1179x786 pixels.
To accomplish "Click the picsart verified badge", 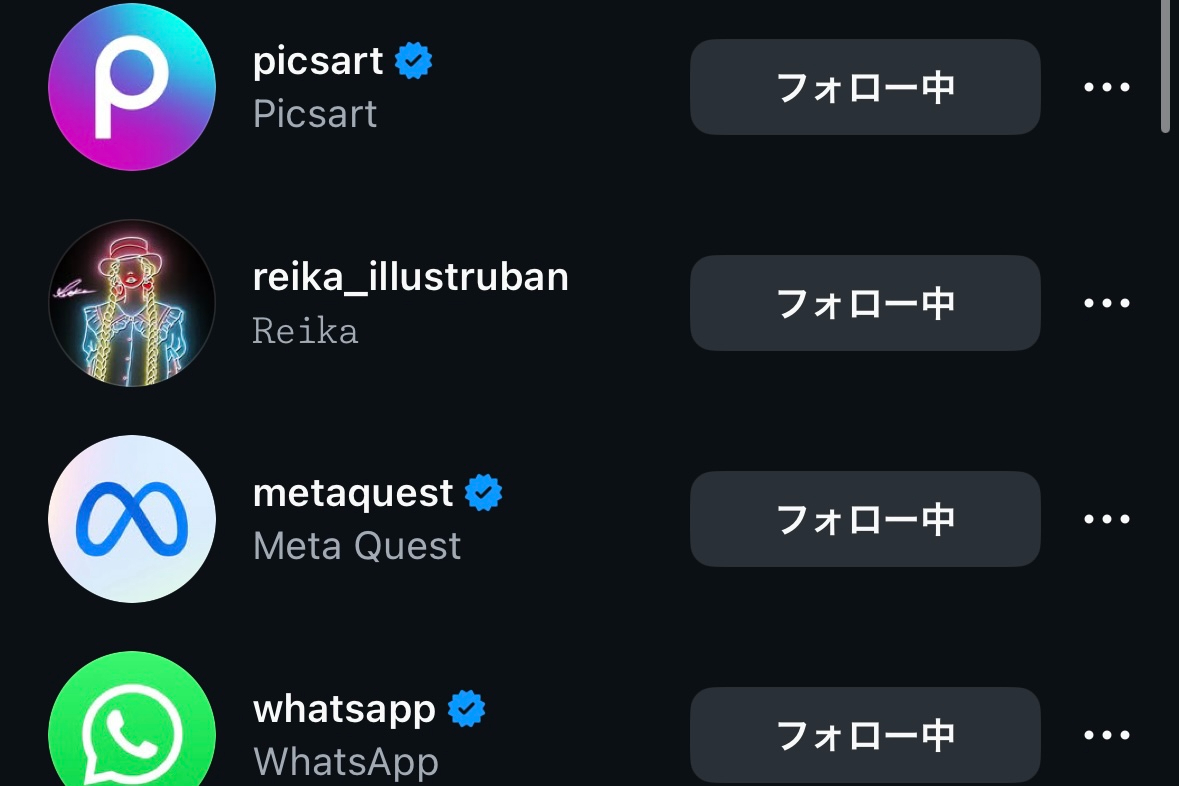I will 414,62.
